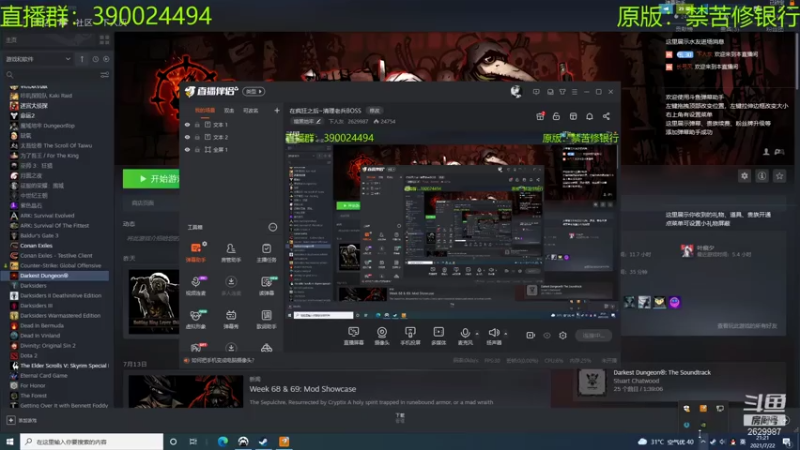
Task: Open the 房管助手 tool icon
Action: tap(231, 252)
